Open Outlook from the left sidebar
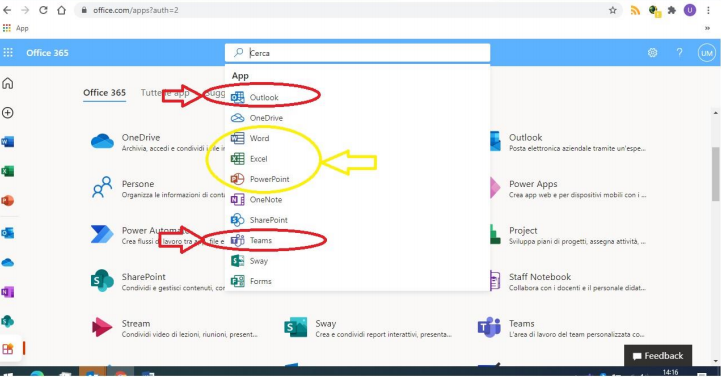 click(8, 233)
